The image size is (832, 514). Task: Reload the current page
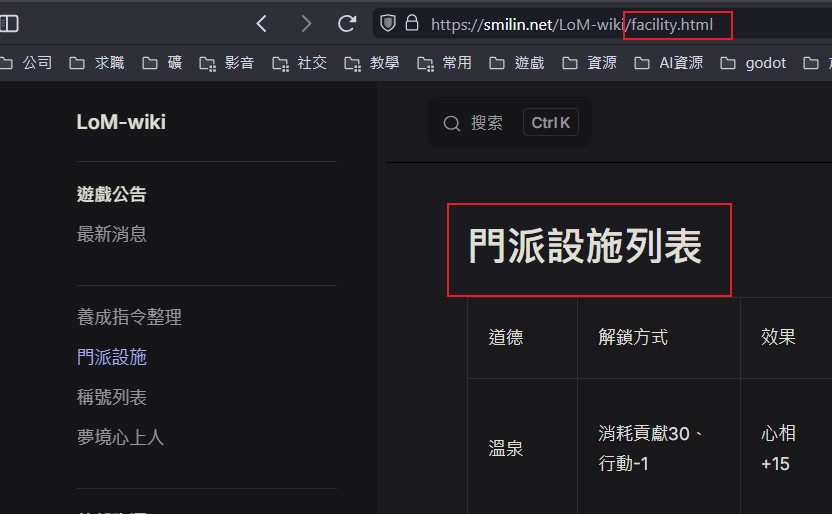347,23
